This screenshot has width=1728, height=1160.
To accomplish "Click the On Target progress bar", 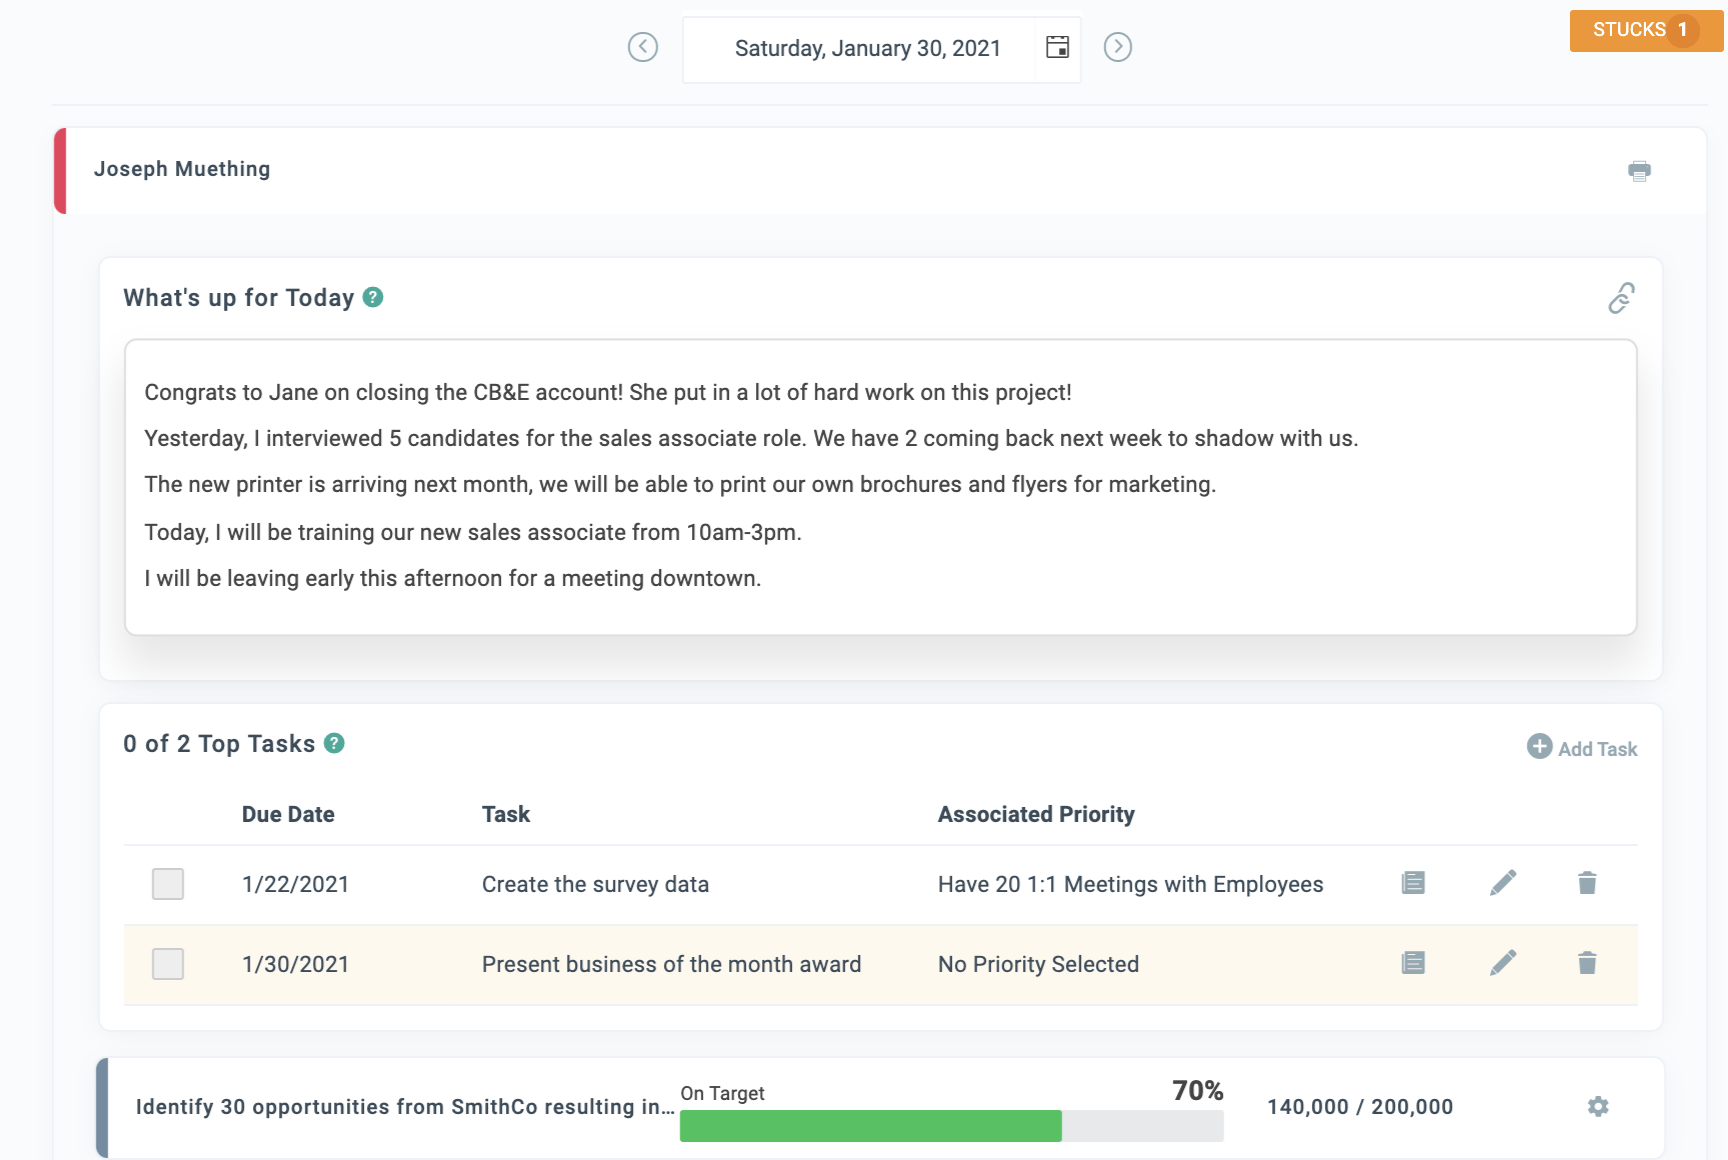I will (x=950, y=1127).
